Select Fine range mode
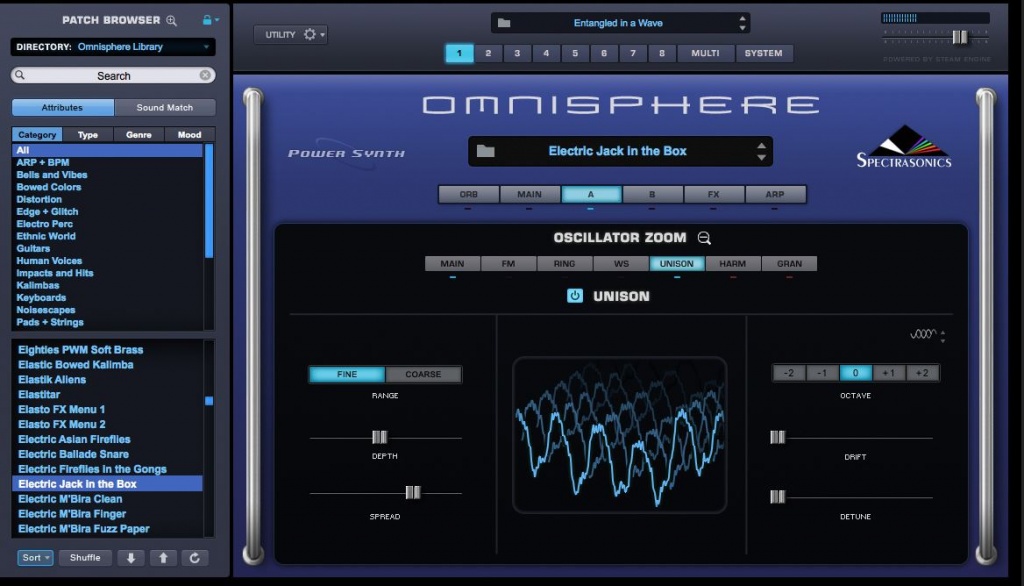The width and height of the screenshot is (1024, 586). tap(347, 374)
